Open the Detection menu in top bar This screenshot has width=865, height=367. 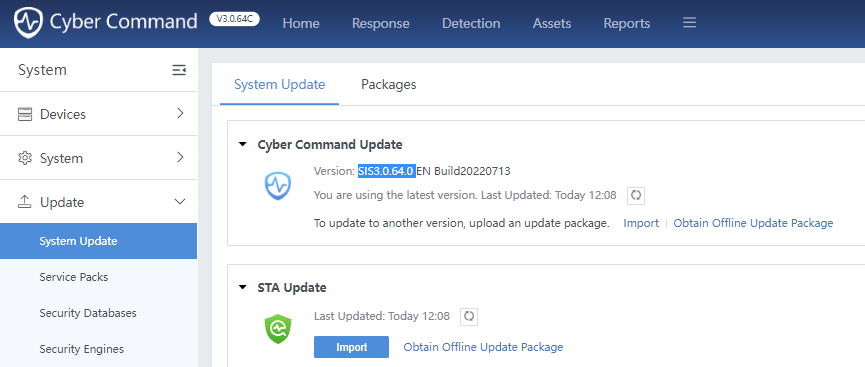(471, 24)
